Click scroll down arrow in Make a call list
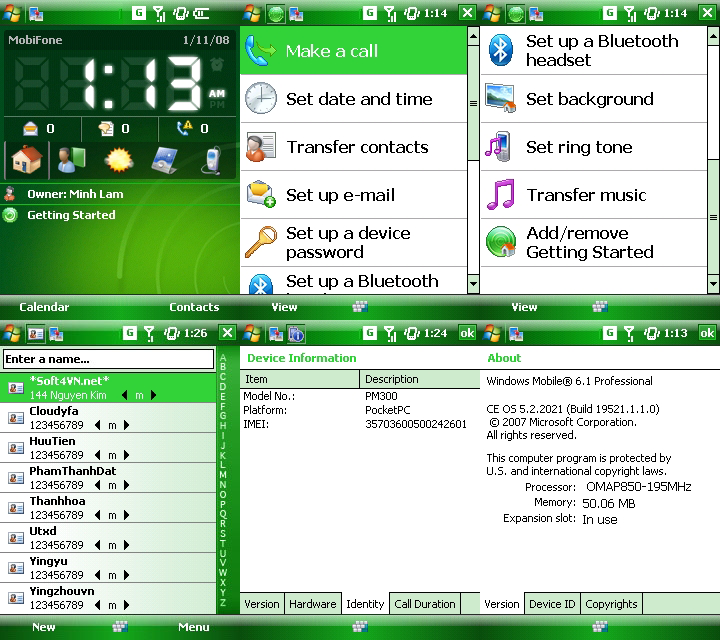Image resolution: width=720 pixels, height=640 pixels. coord(473,284)
